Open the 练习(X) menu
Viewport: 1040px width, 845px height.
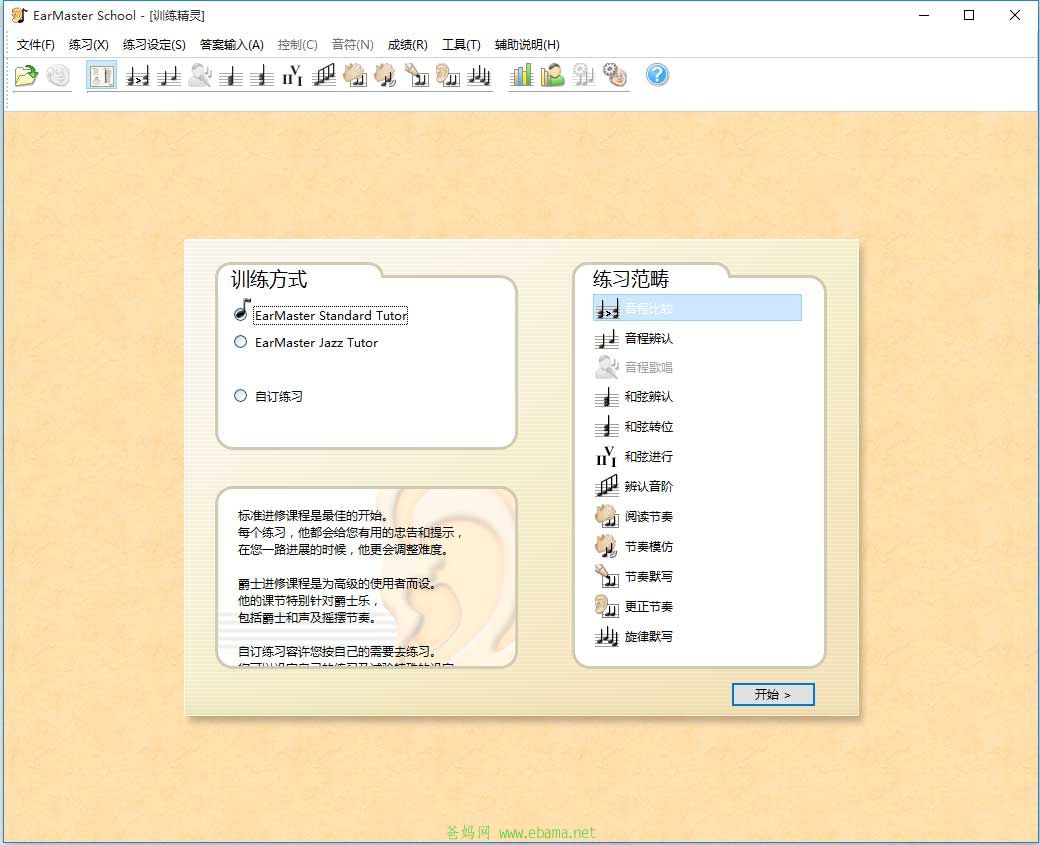89,44
